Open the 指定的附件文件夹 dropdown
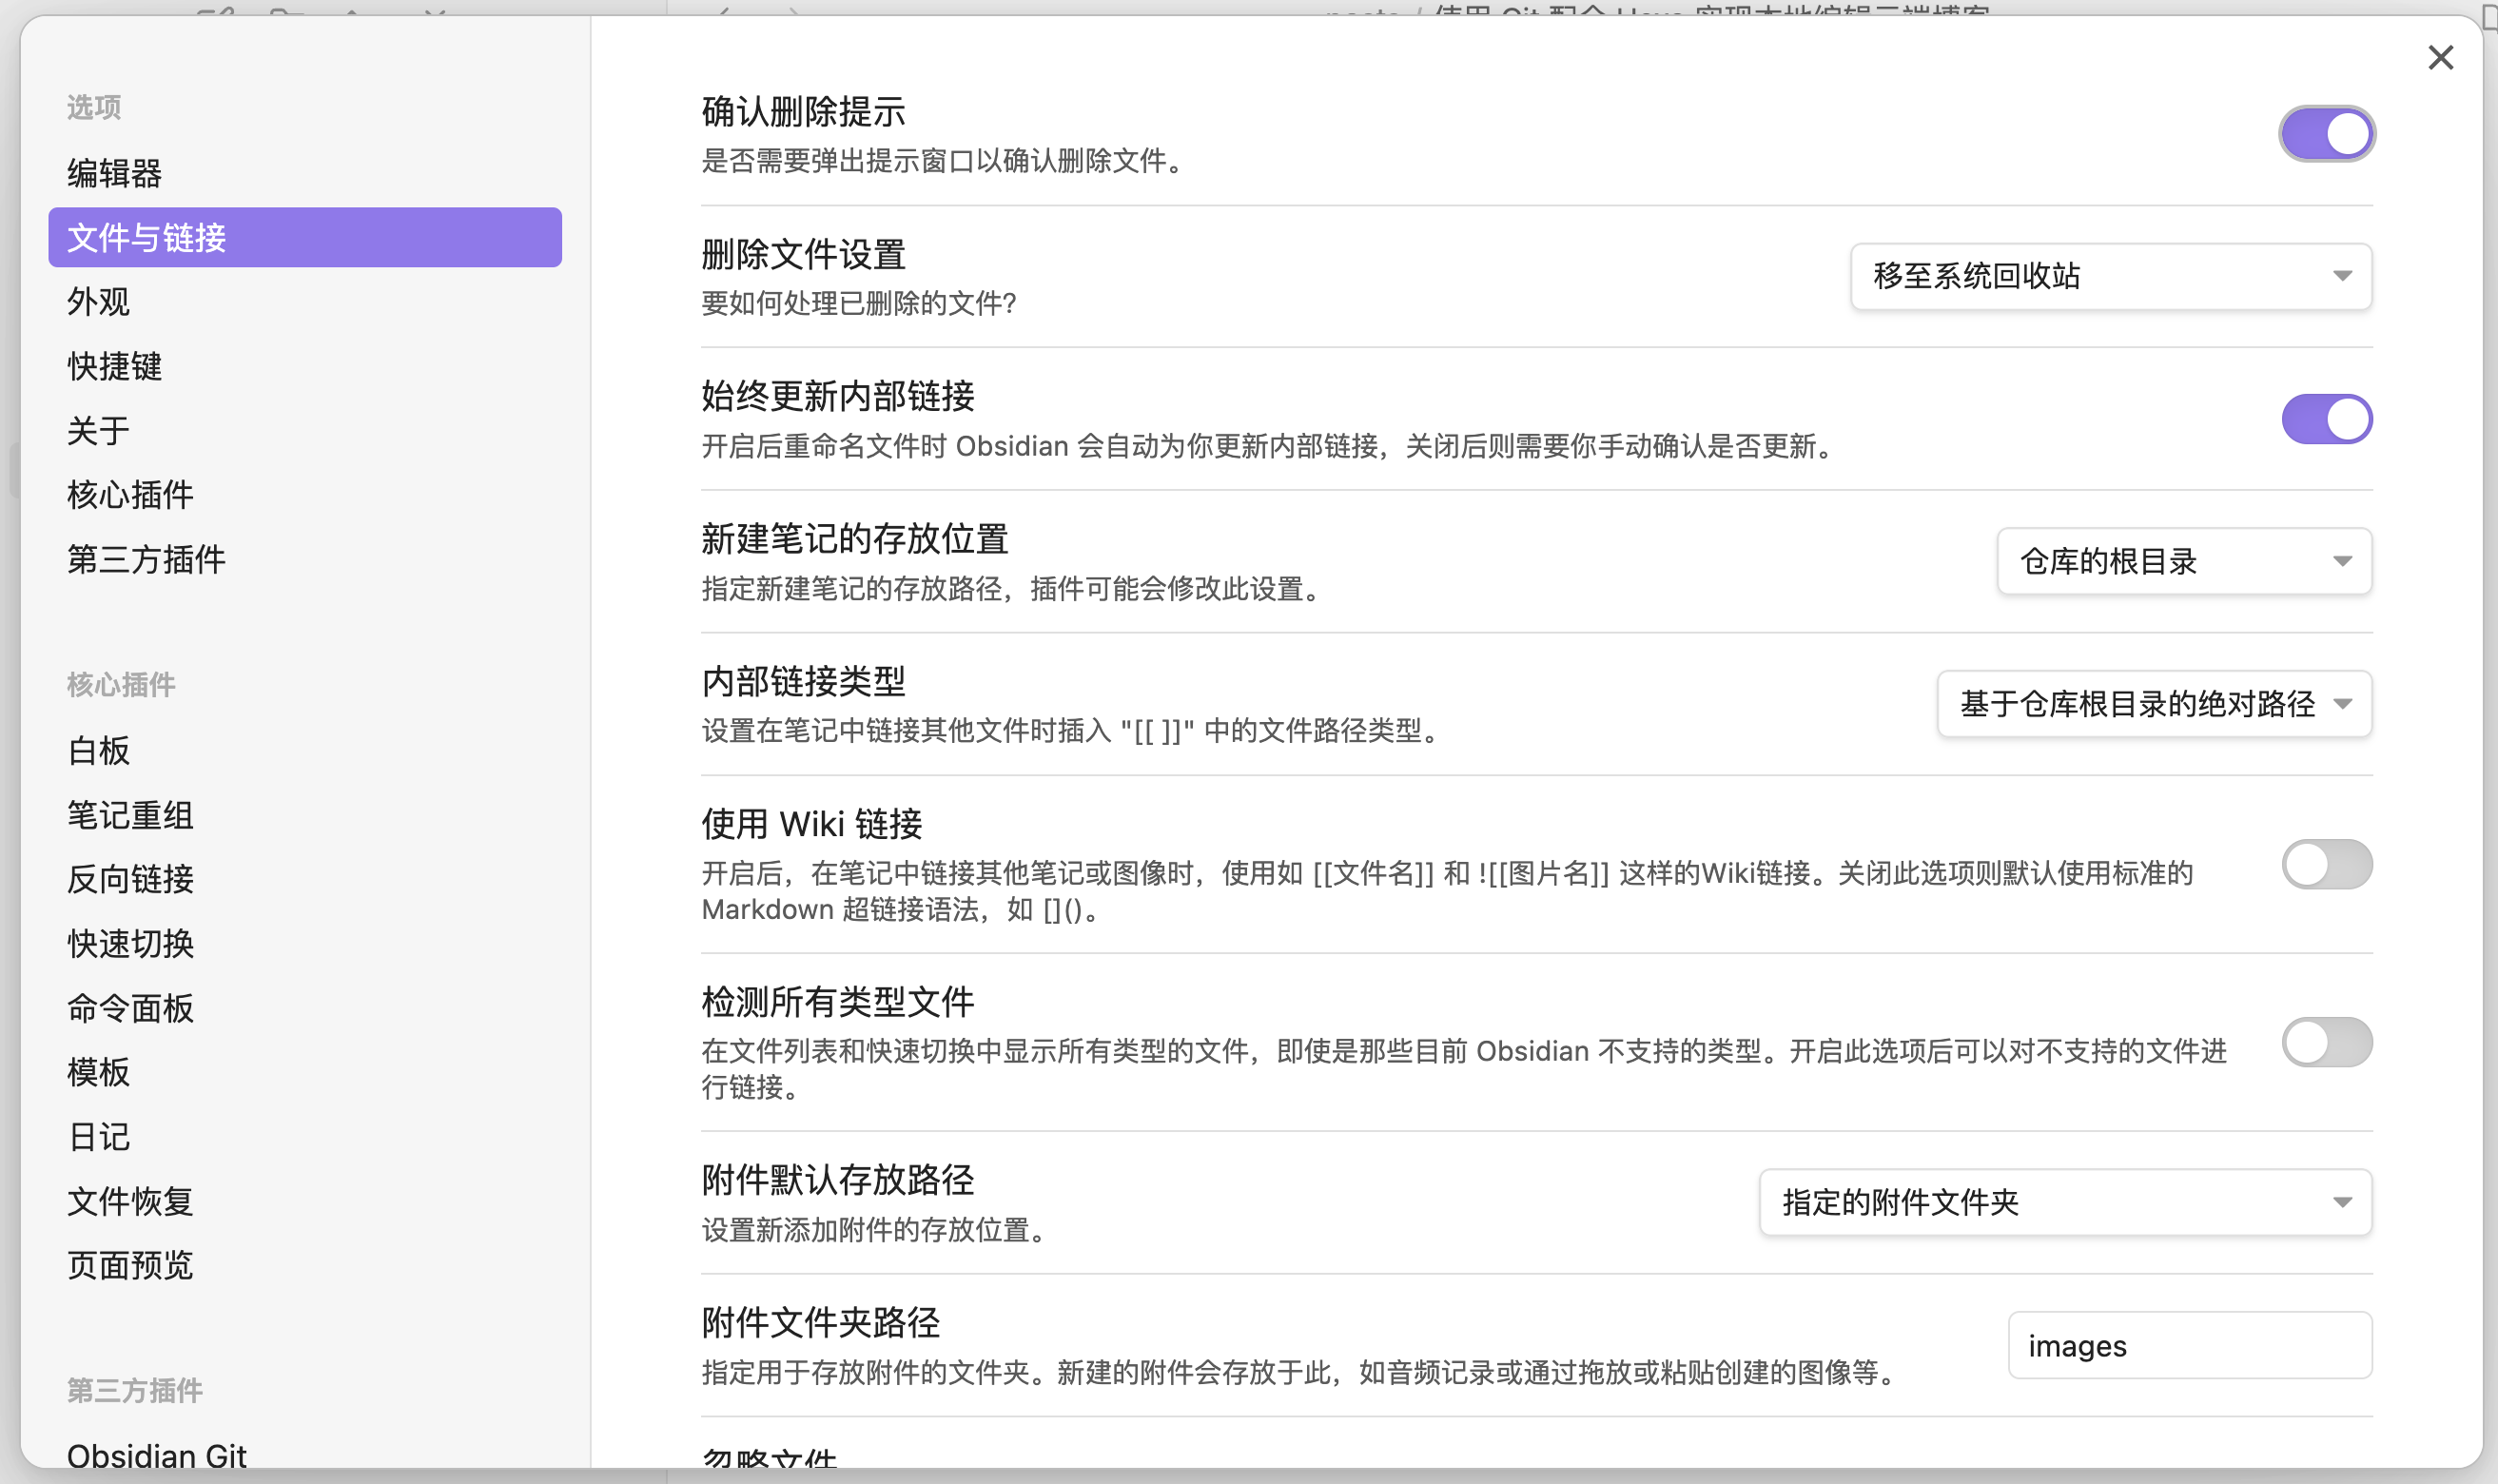The width and height of the screenshot is (2498, 1484). pyautogui.click(x=2064, y=1202)
